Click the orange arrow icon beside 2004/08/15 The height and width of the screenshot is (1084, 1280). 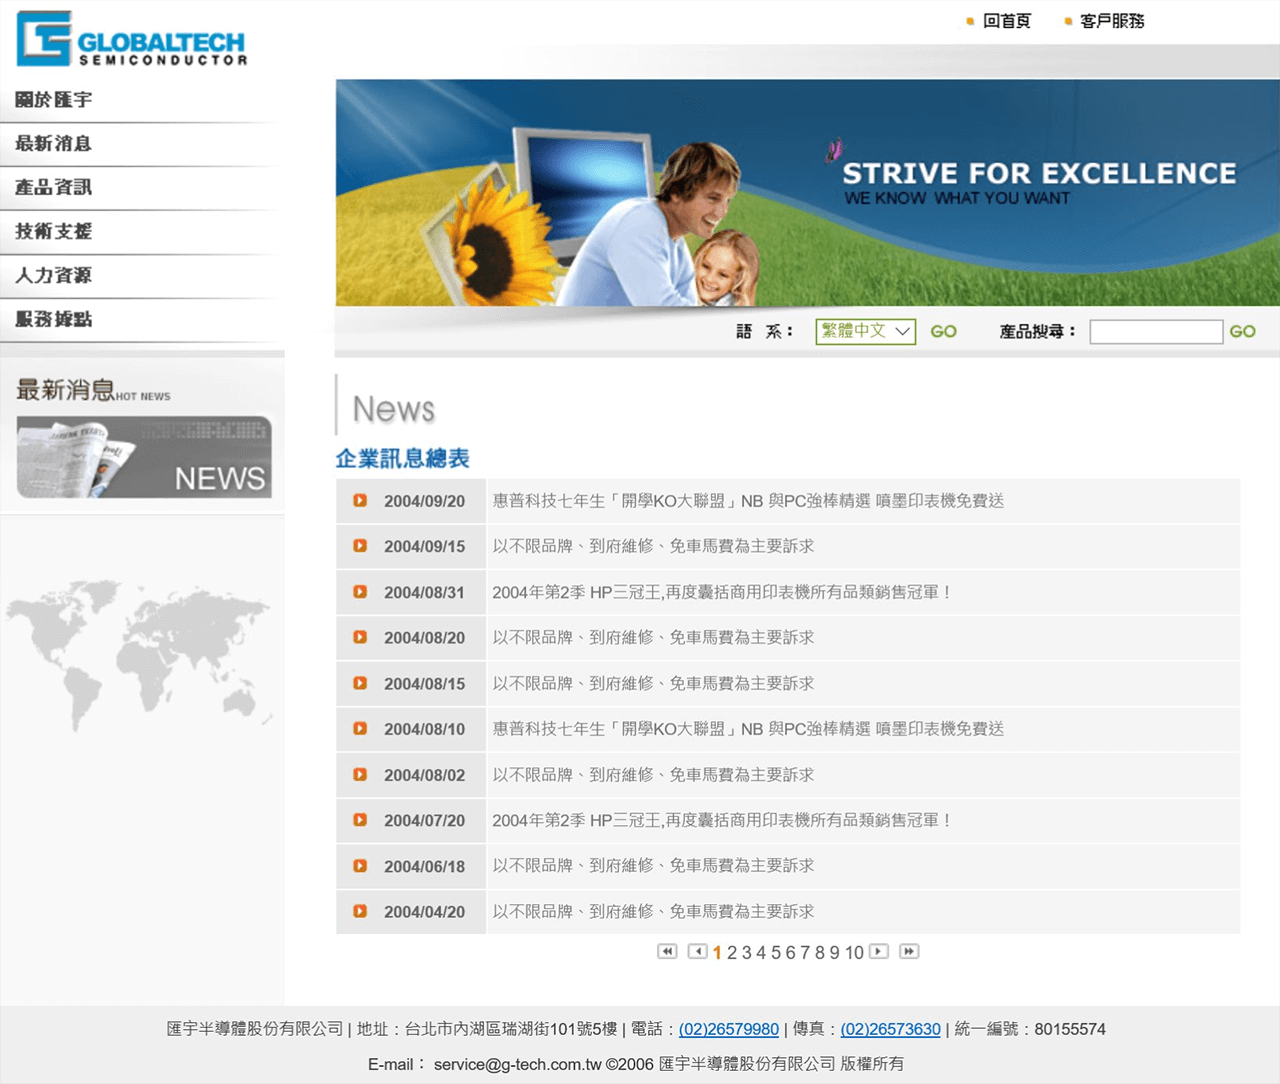coord(360,683)
